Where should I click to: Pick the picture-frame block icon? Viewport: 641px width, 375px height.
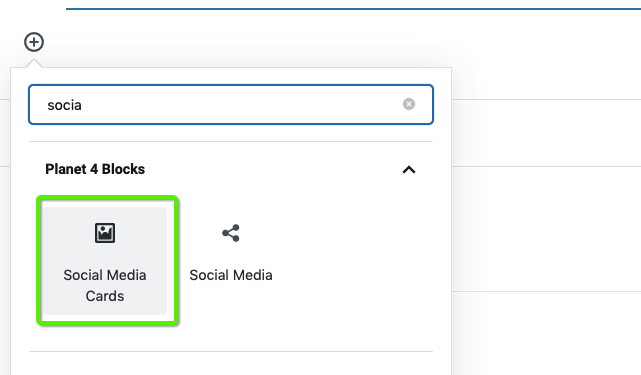[105, 233]
